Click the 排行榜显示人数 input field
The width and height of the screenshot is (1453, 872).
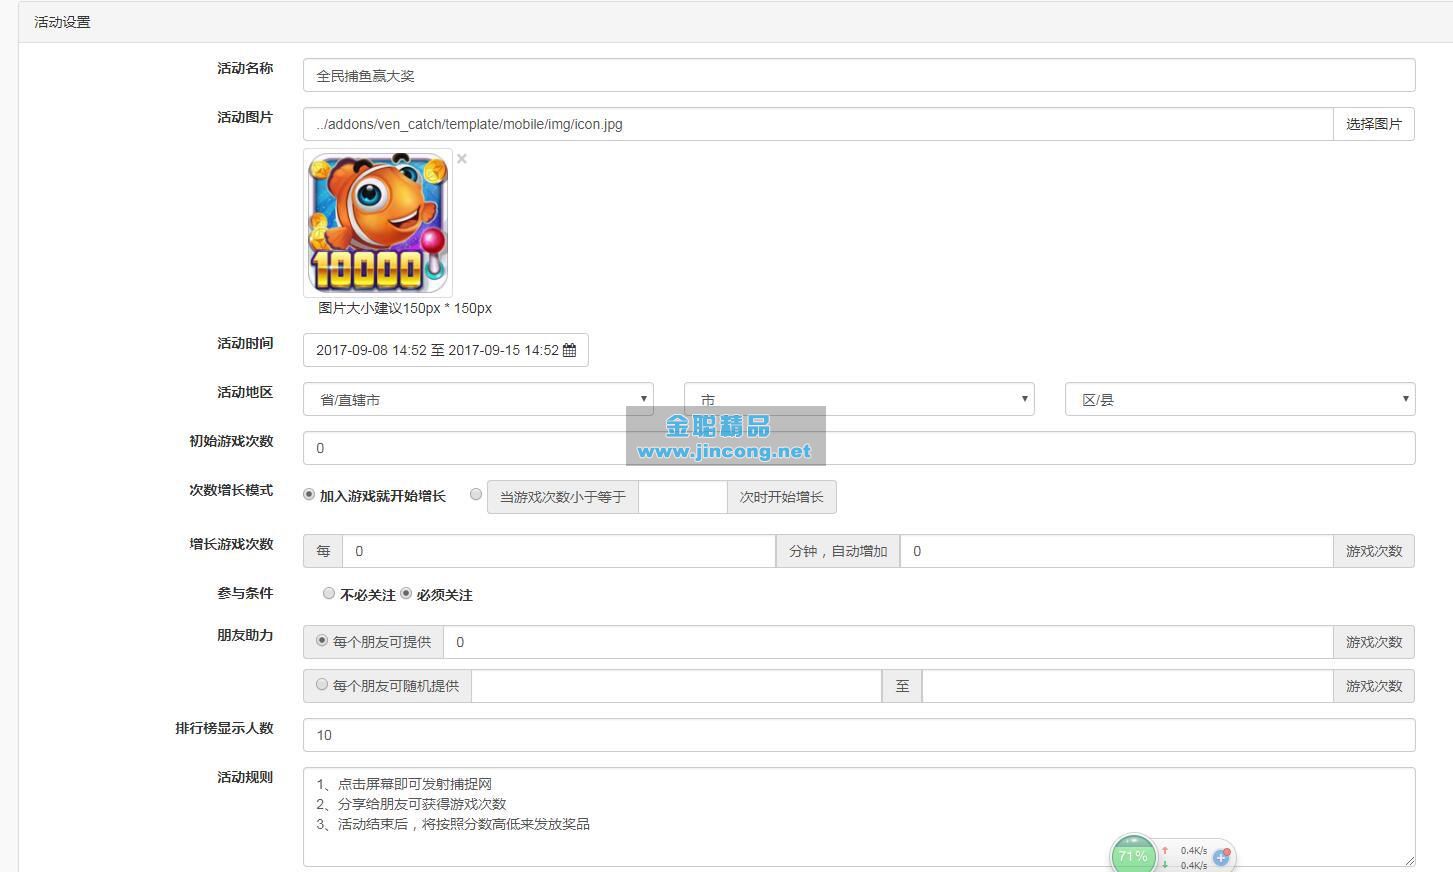tap(859, 735)
